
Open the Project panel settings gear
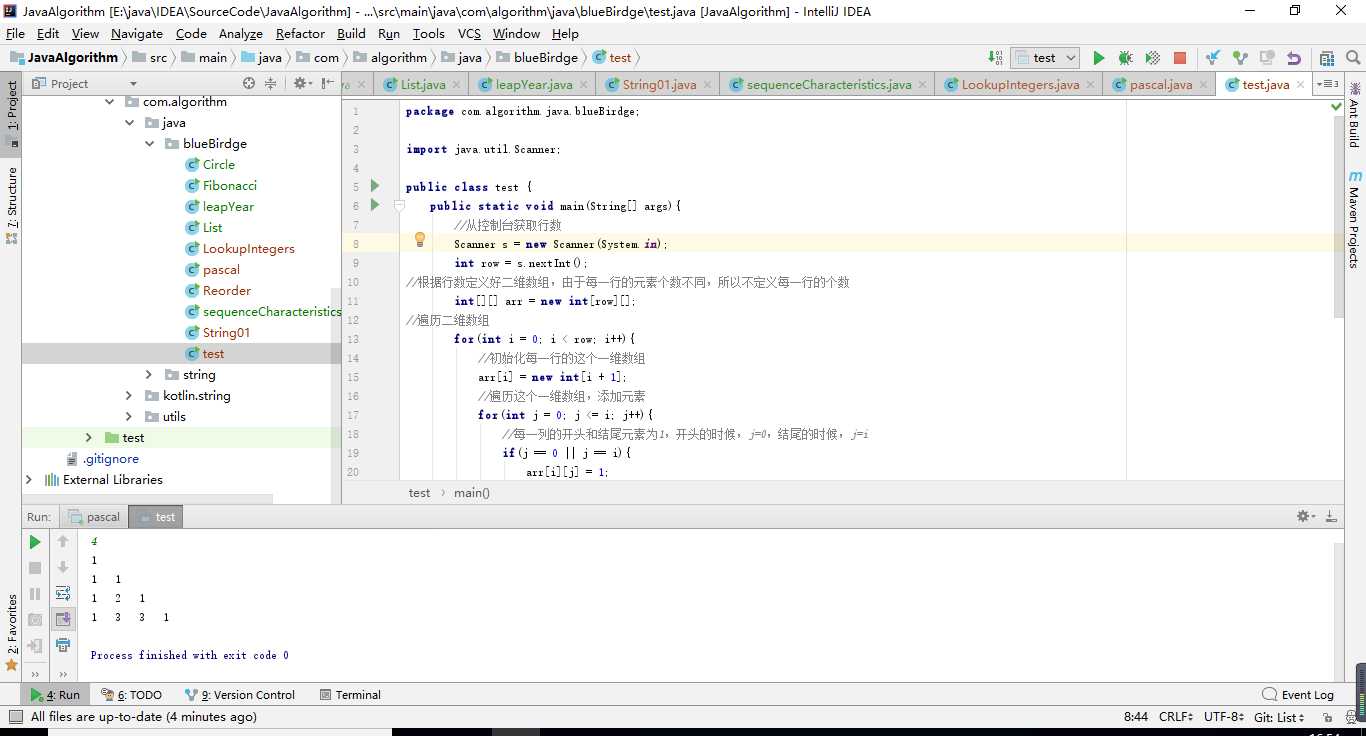click(x=301, y=84)
